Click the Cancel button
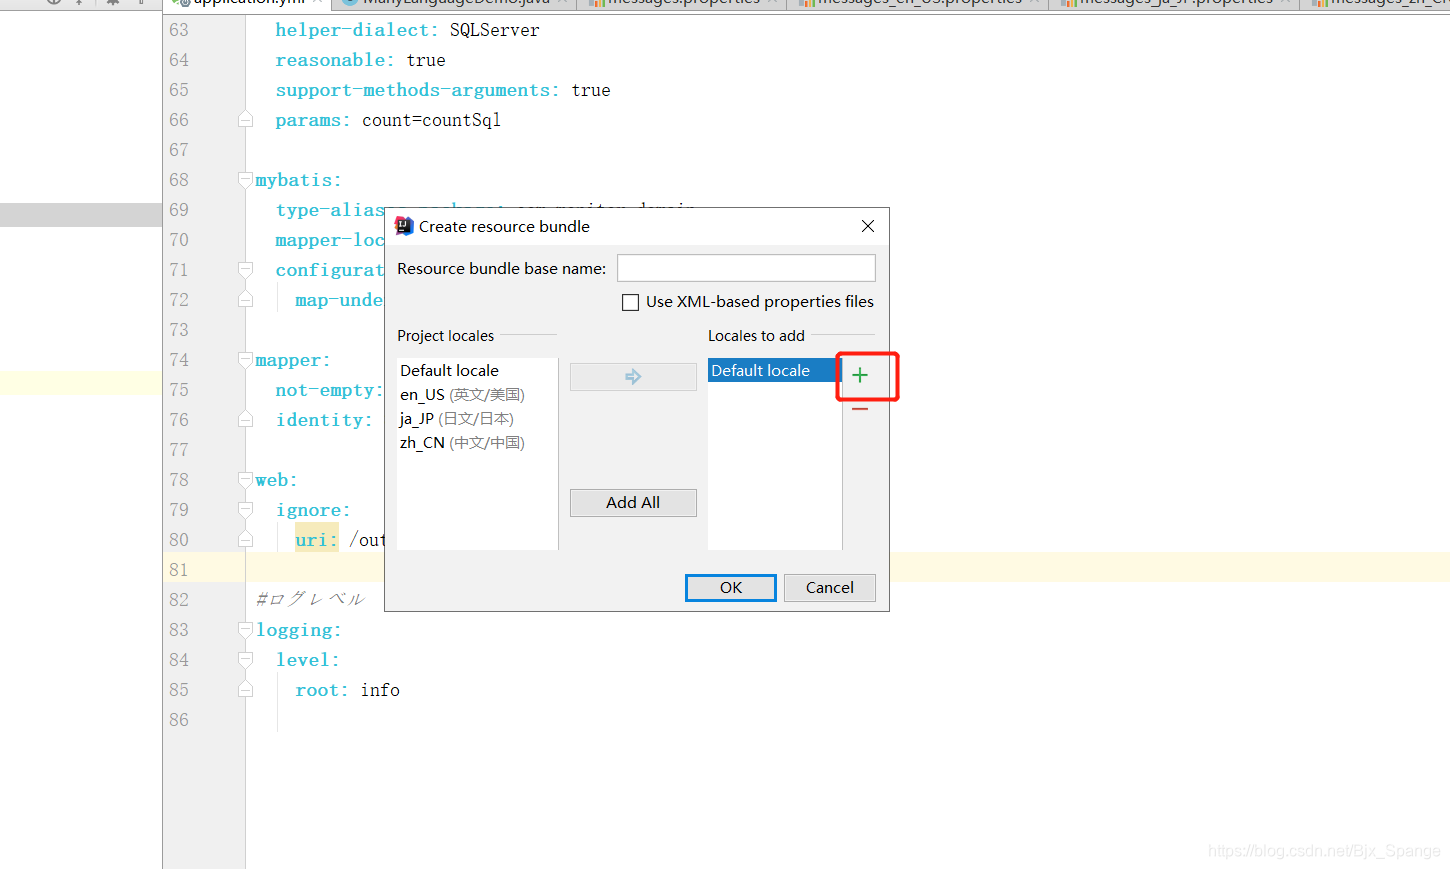1450x869 pixels. [830, 588]
